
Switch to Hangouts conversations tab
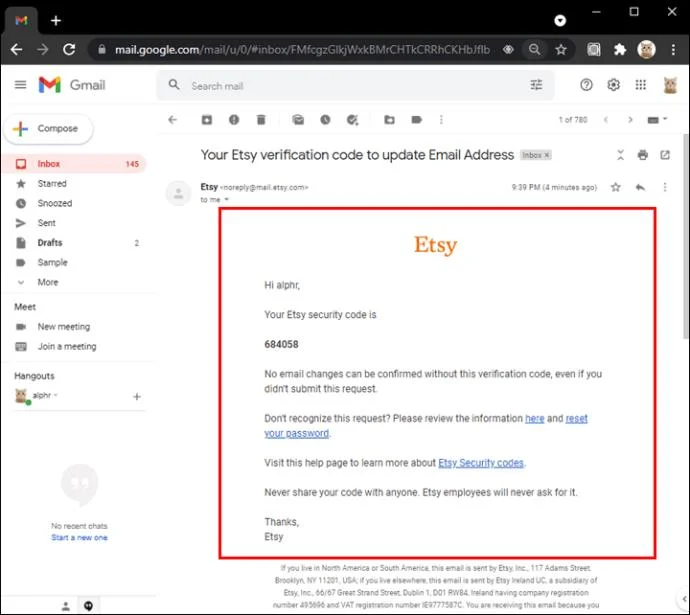(x=88, y=606)
